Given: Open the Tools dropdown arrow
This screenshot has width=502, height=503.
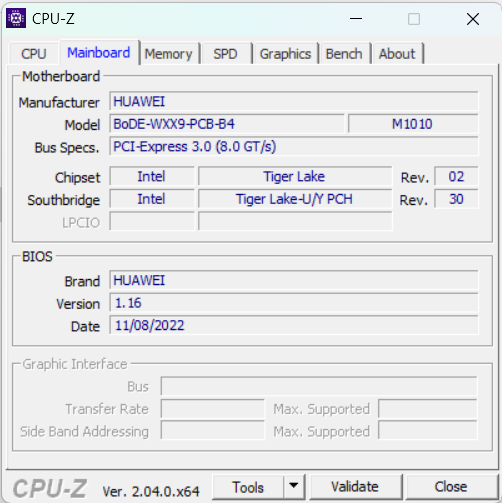Looking at the screenshot, I should coord(294,486).
